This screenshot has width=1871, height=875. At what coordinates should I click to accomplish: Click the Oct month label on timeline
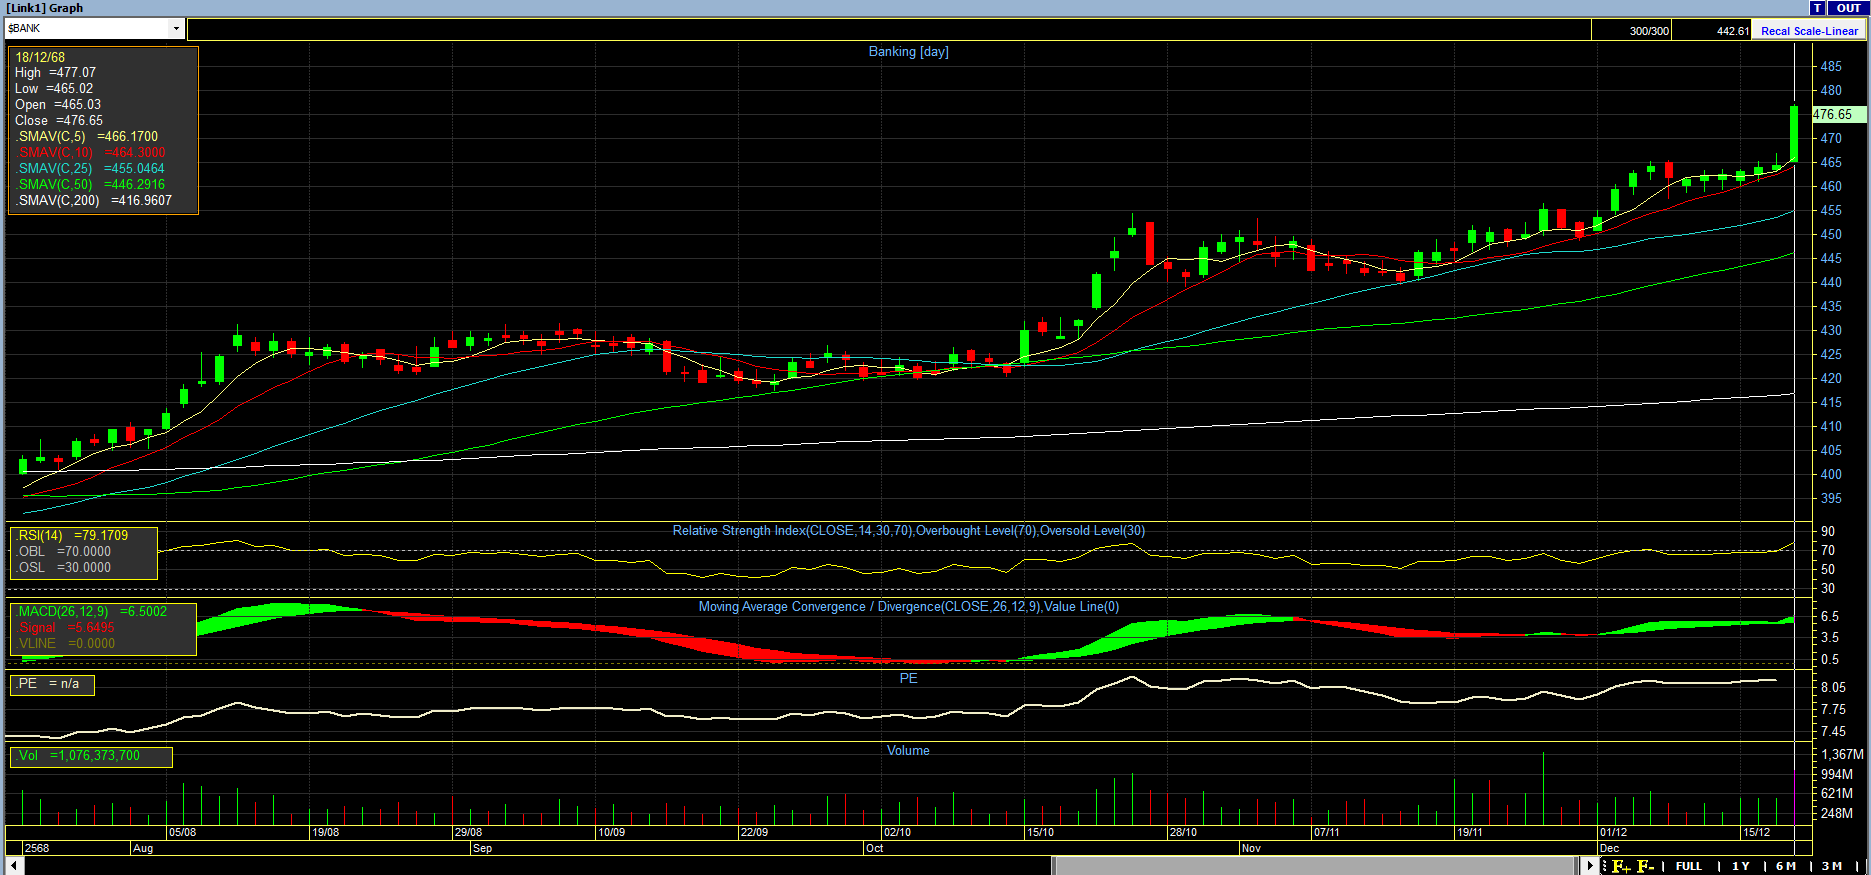point(875,848)
